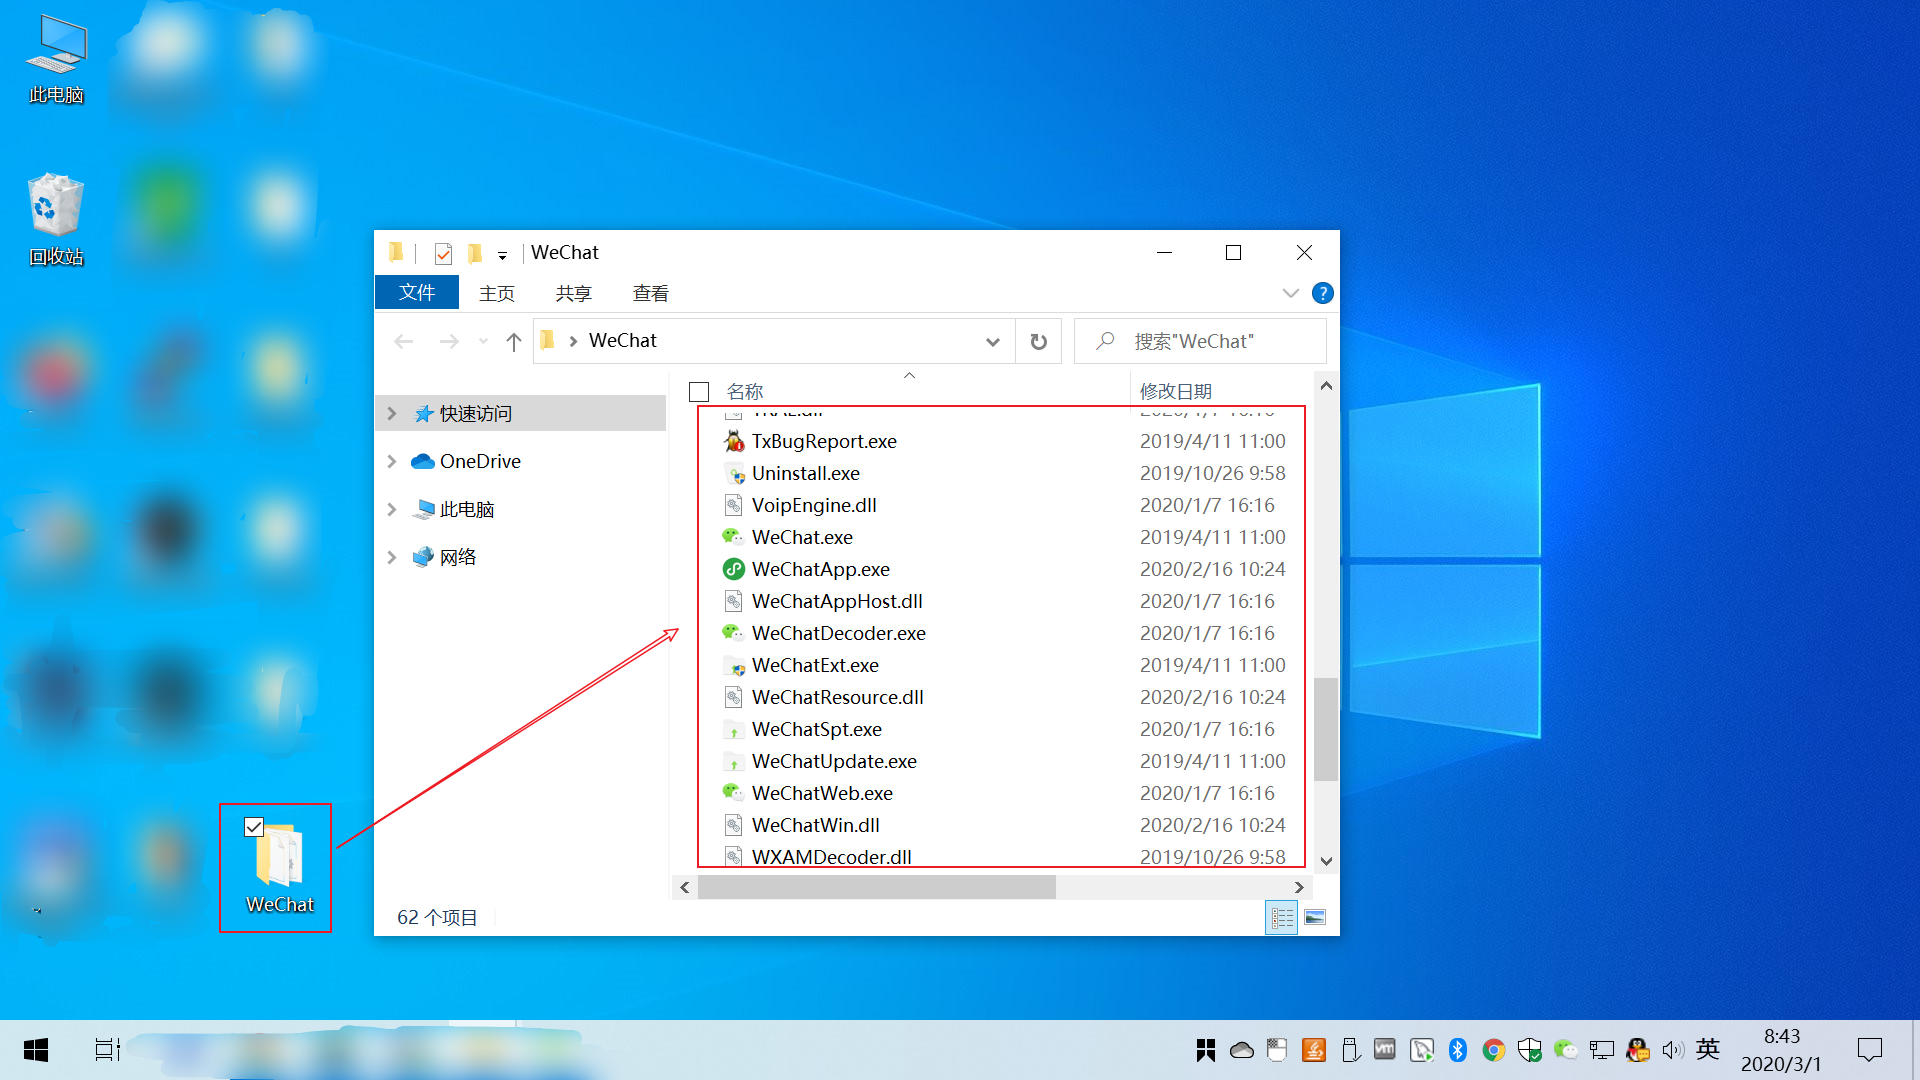Open the 查看 ribbon tab

(650, 293)
